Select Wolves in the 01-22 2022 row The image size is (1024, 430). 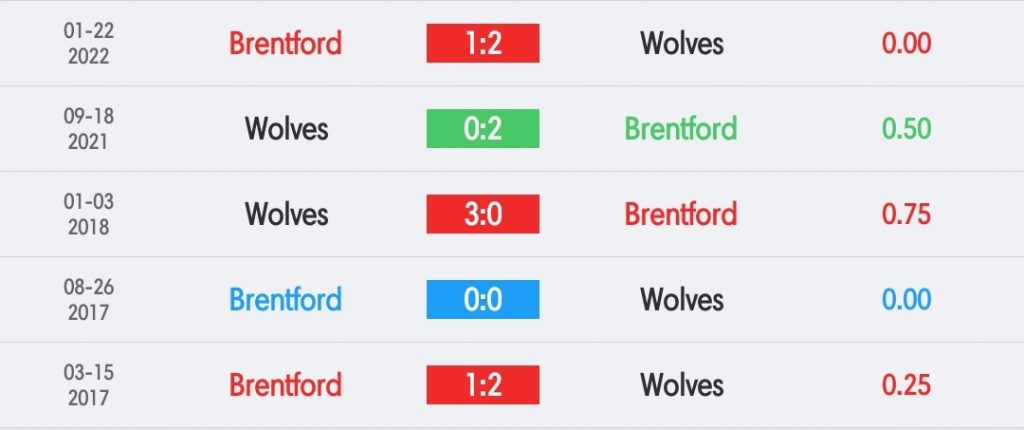[x=681, y=44]
